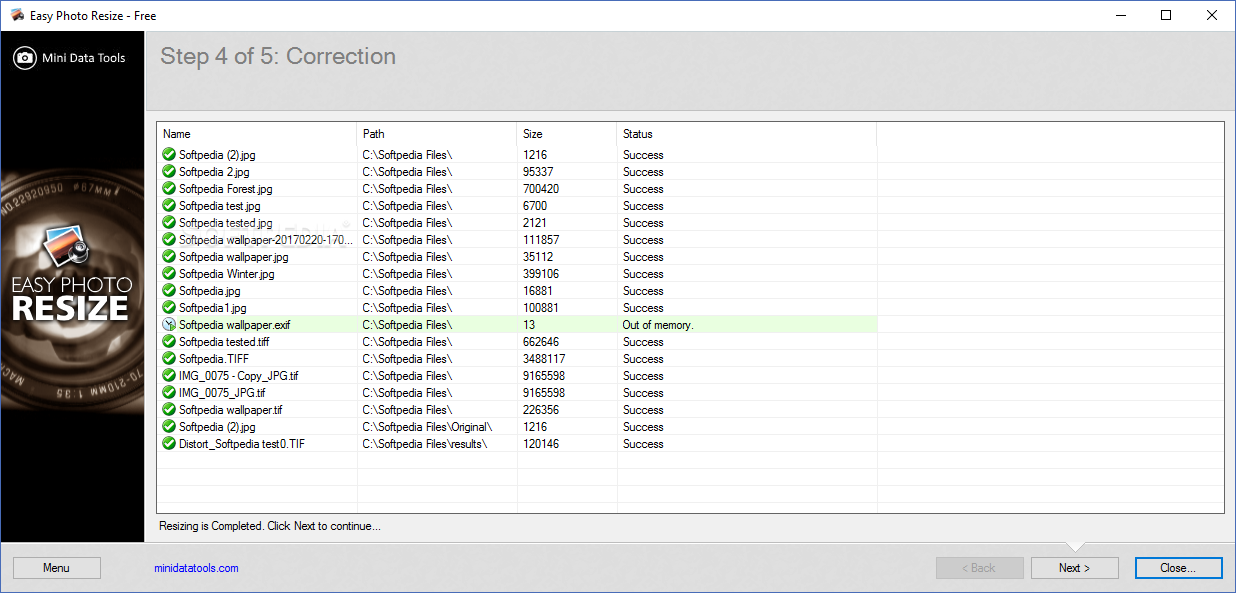1236x593 pixels.
Task: Click size value 3488117
Action: (544, 359)
